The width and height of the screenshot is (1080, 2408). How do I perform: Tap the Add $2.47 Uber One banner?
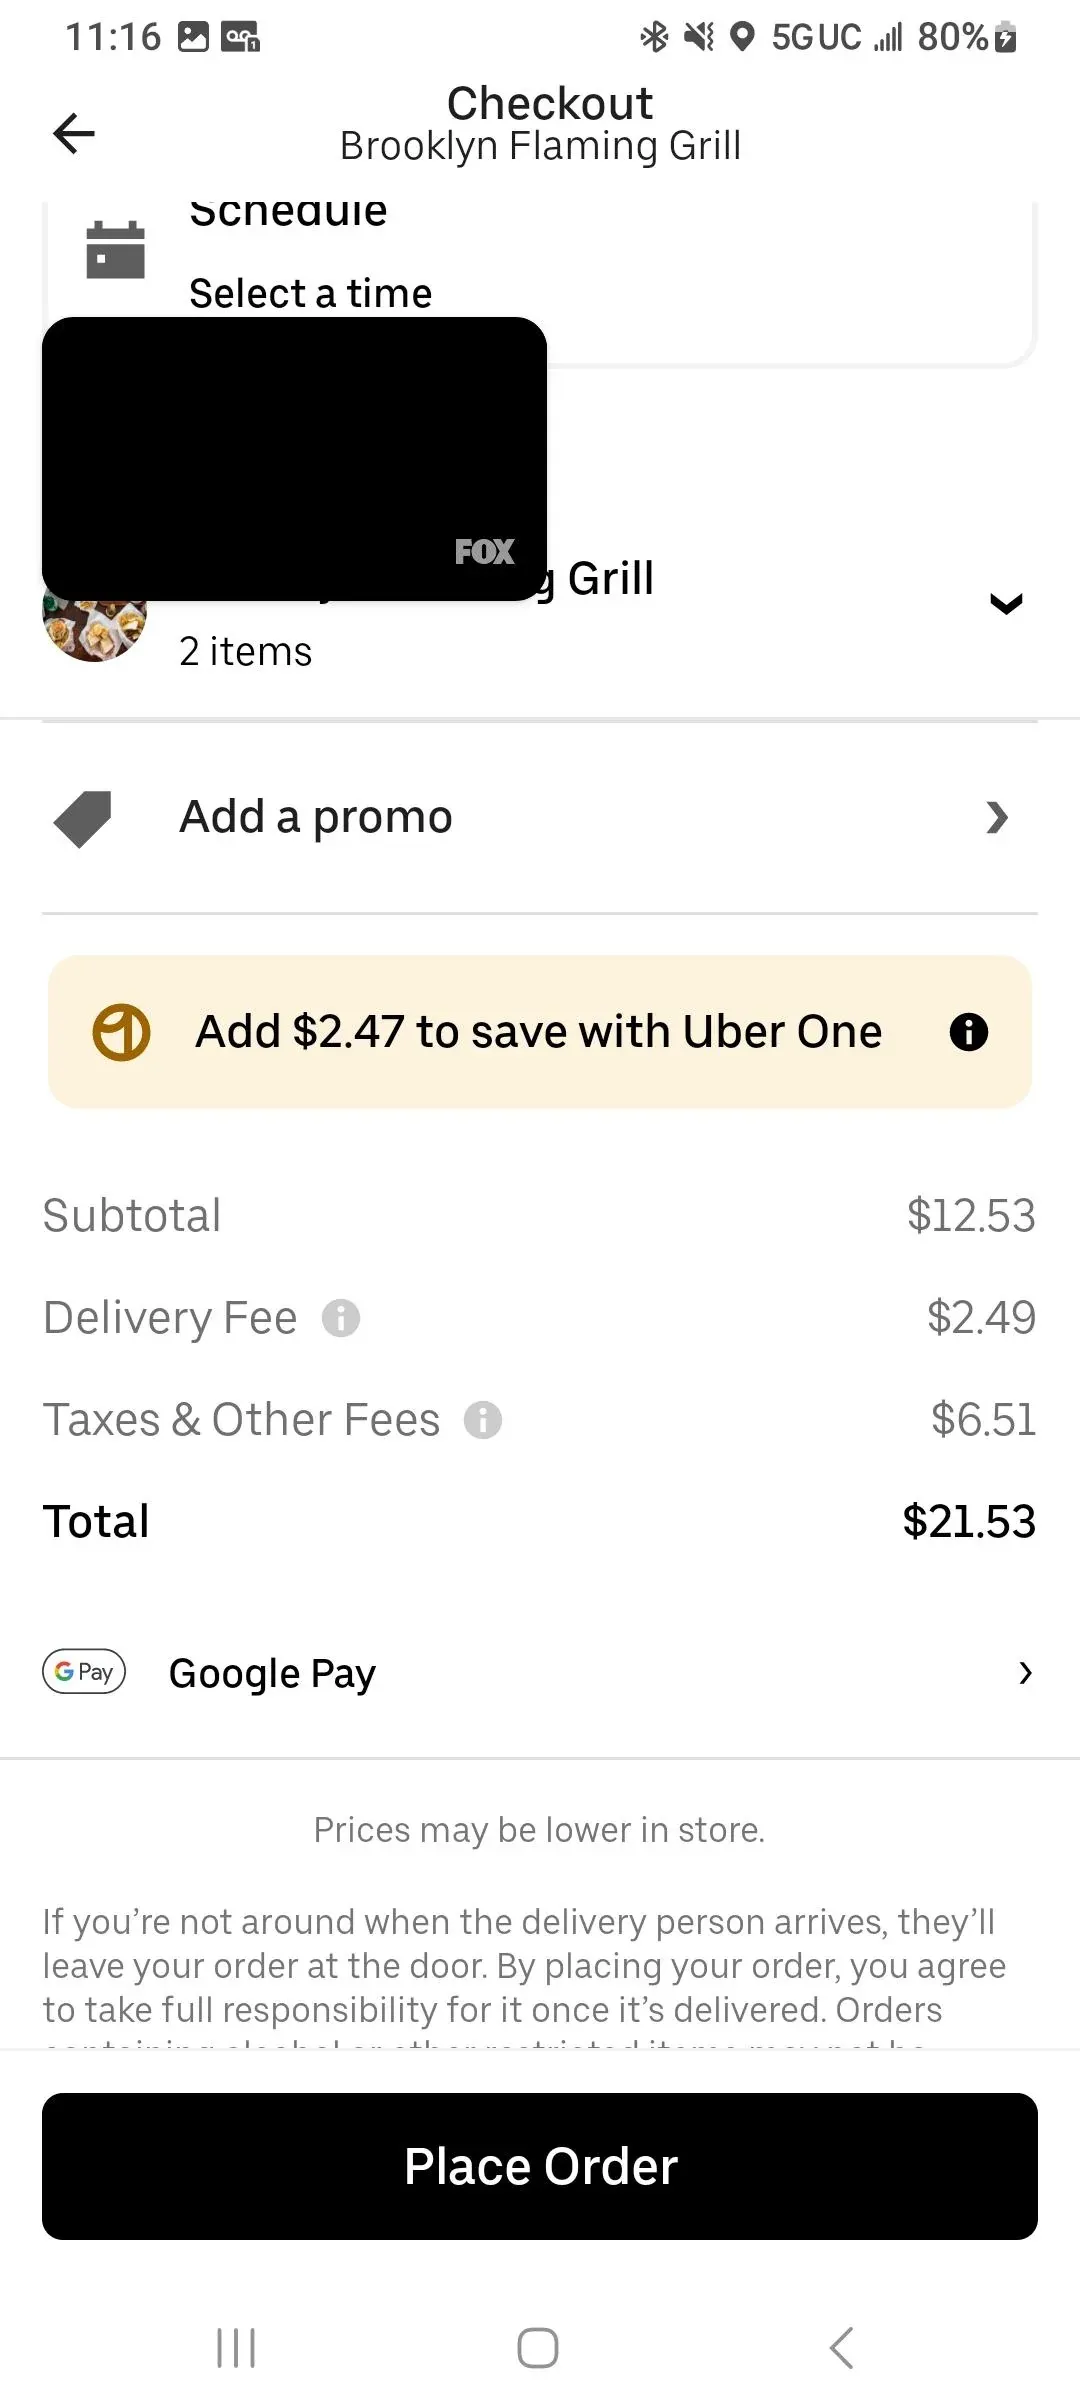pyautogui.click(x=538, y=1032)
